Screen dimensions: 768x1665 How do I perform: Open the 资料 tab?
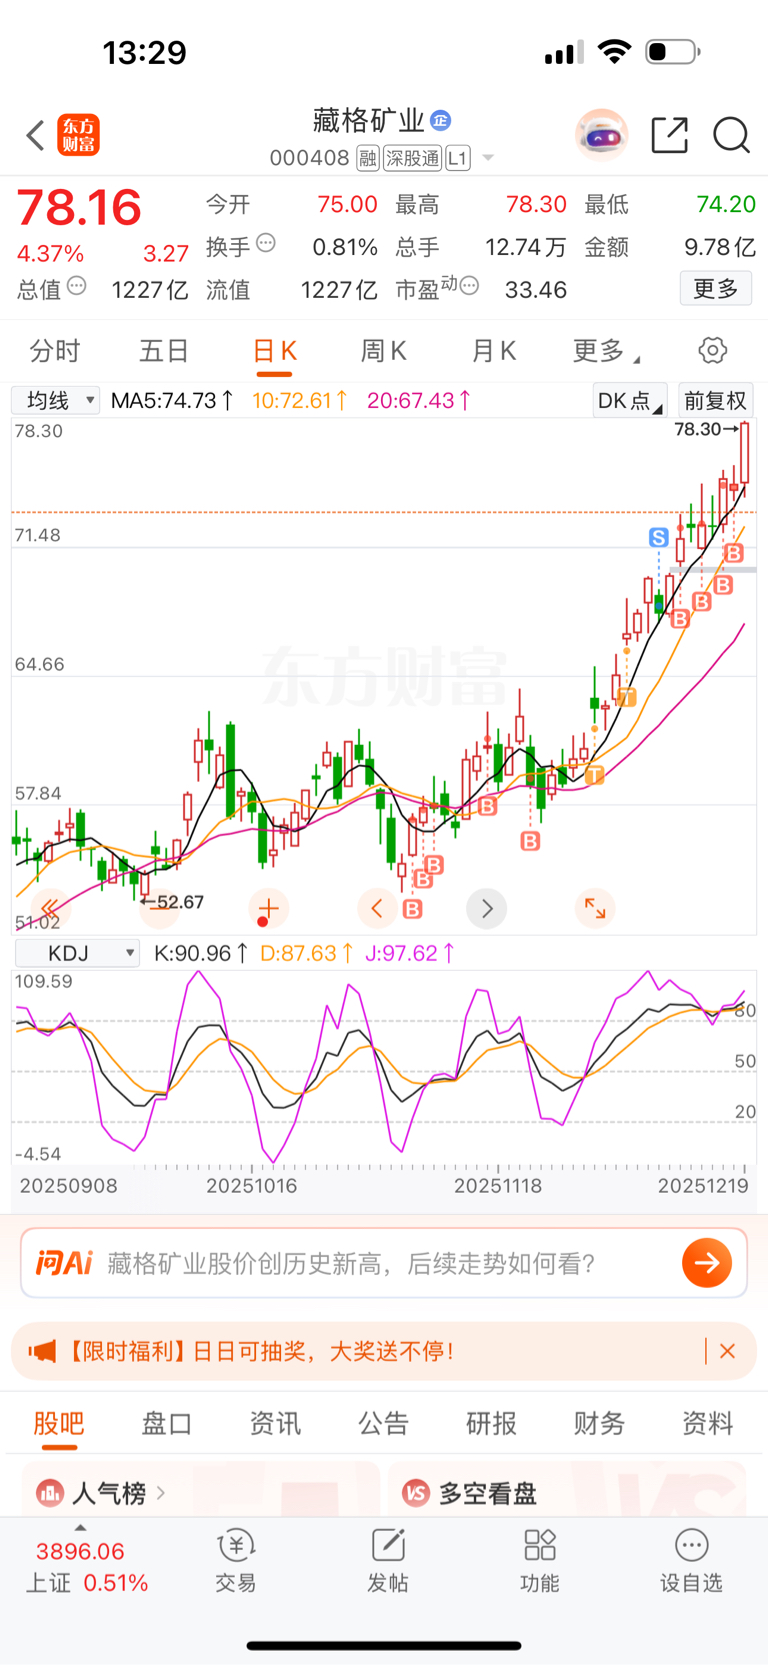(707, 1423)
